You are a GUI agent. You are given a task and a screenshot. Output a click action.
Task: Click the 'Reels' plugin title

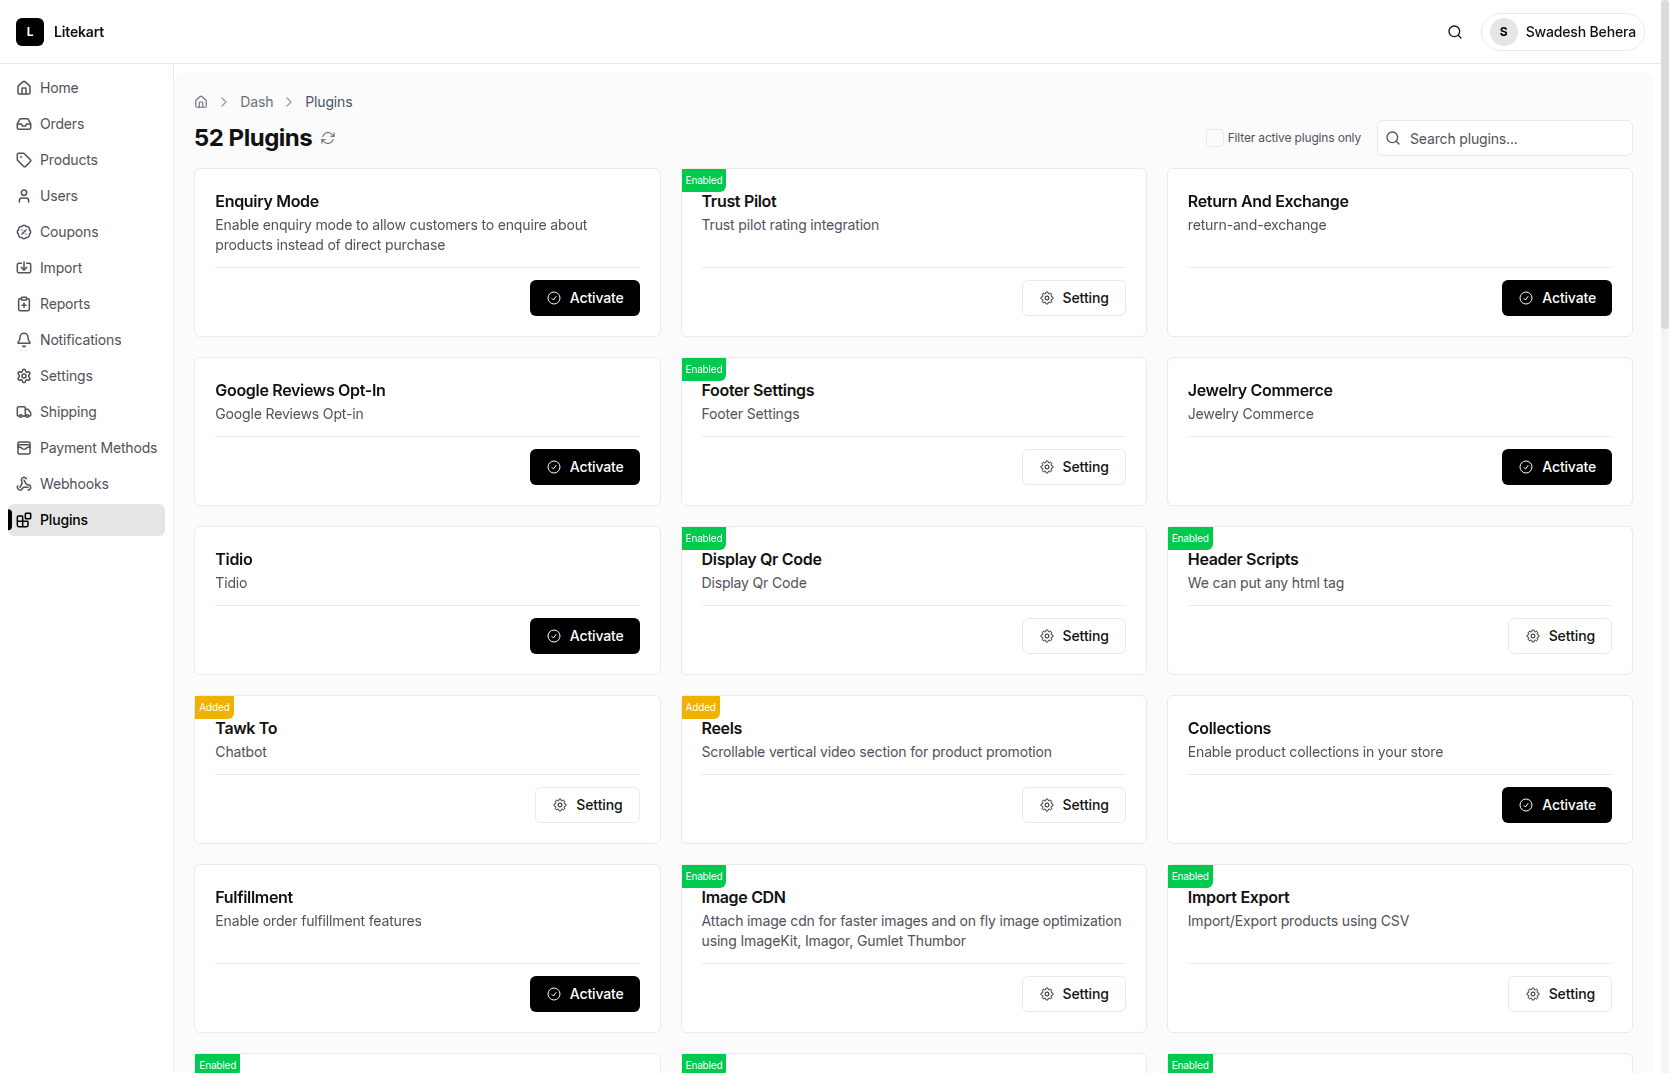[721, 728]
